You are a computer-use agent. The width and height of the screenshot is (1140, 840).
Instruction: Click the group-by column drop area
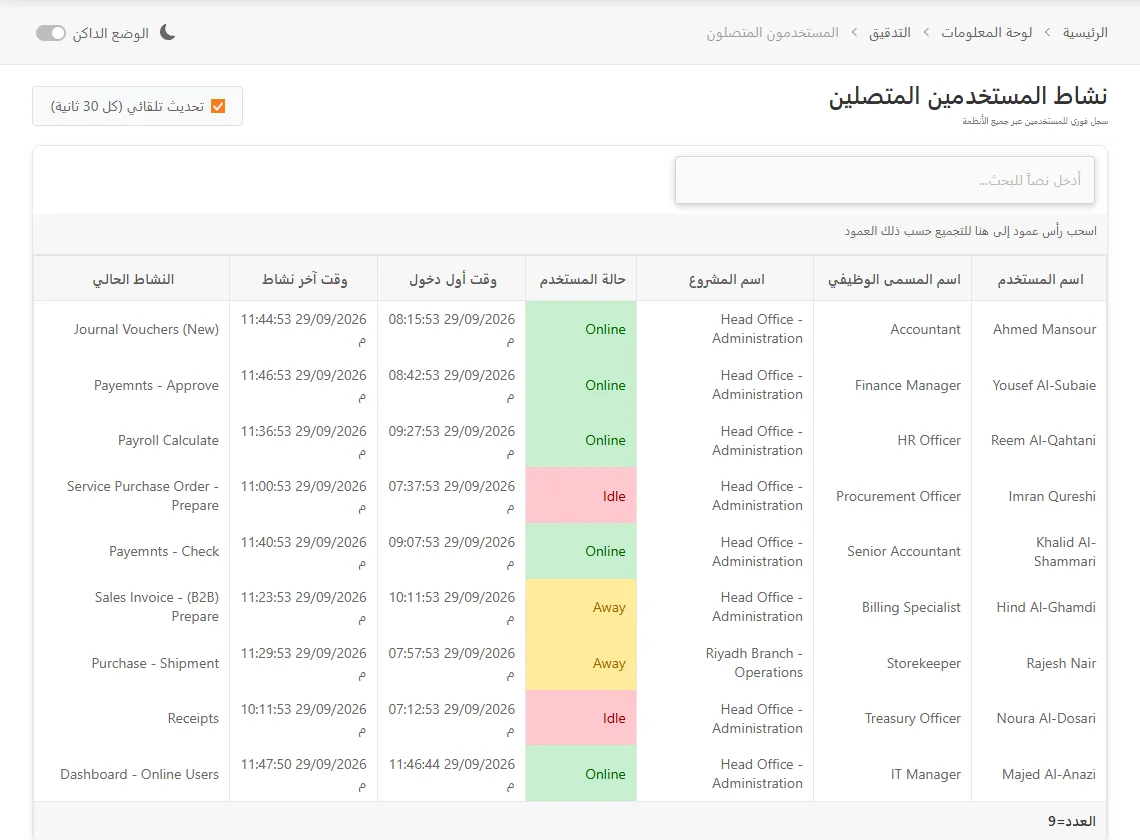click(x=570, y=231)
